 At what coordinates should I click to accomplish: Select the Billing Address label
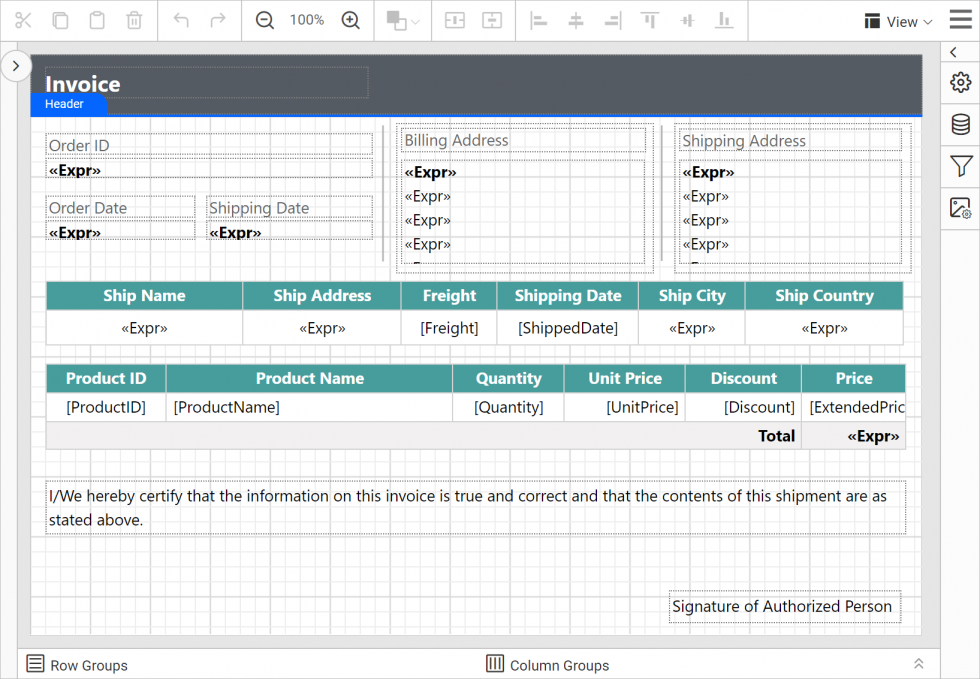(x=523, y=141)
